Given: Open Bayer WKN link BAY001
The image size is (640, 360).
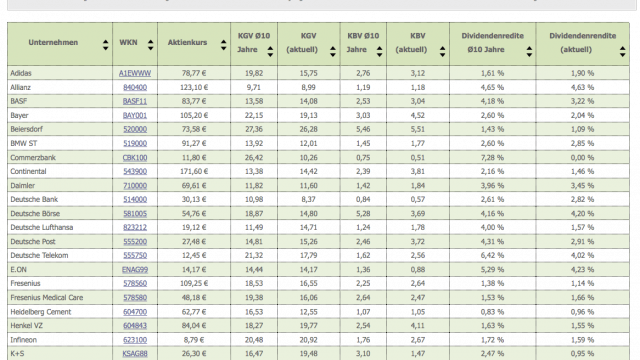Looking at the screenshot, I should pos(135,116).
